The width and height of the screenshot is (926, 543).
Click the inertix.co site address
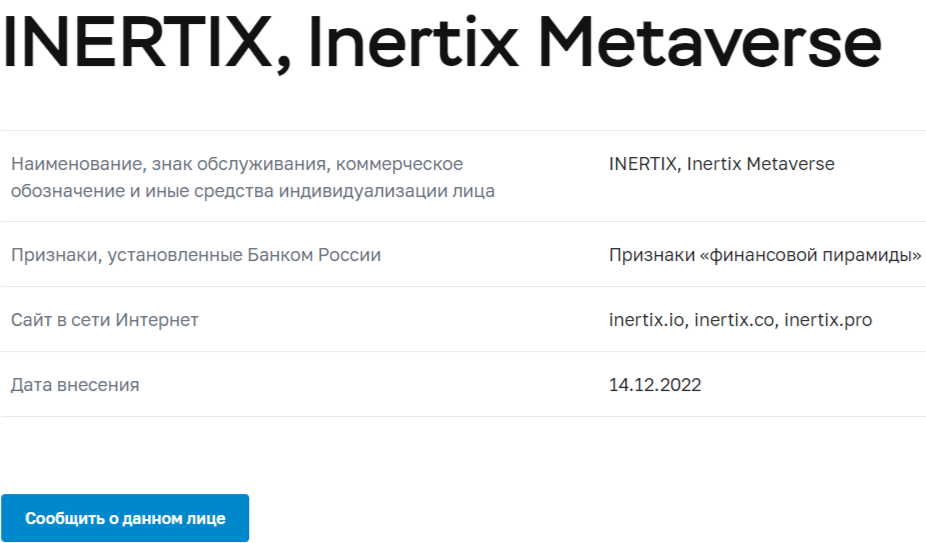[734, 320]
